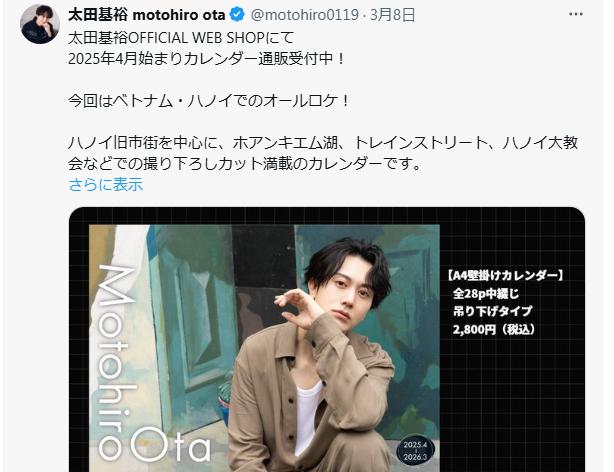Click the line '太田基裕OFFICIAL WEB SHOPにて'
614x472 pixels.
tap(181, 38)
